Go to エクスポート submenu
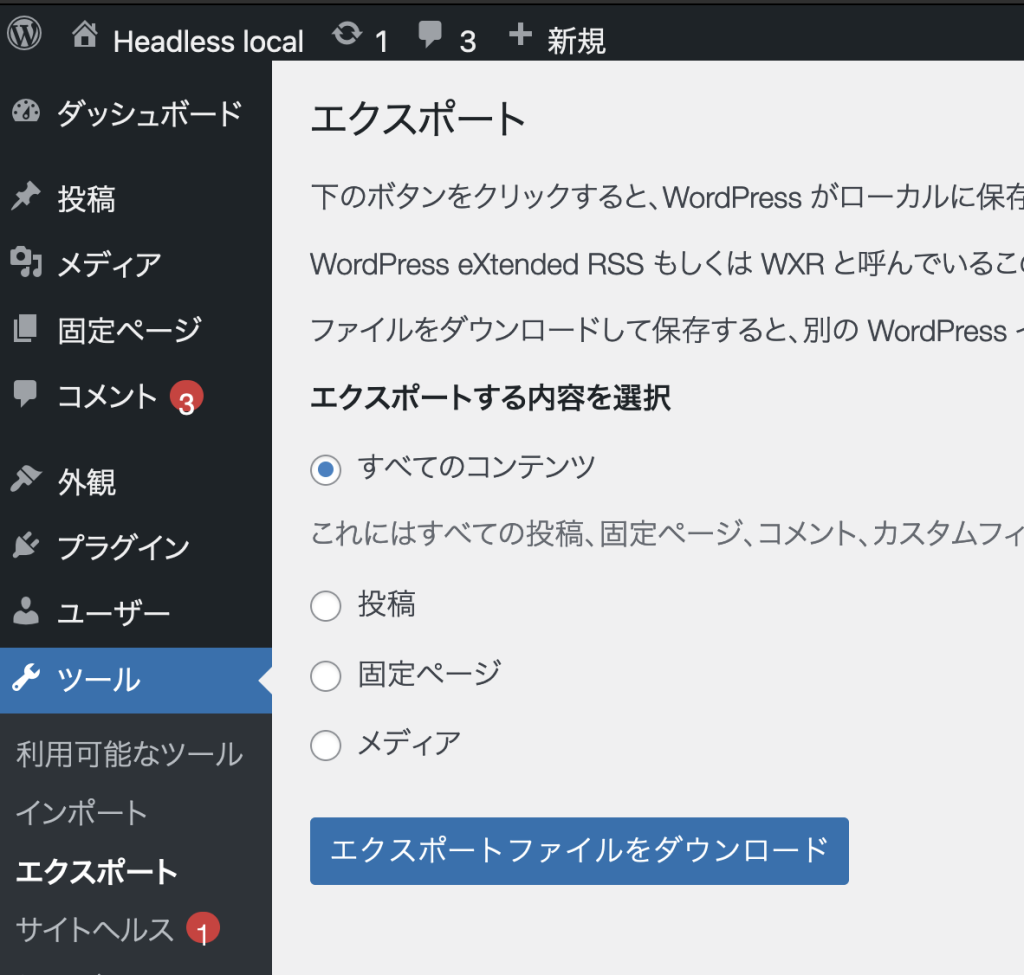This screenshot has width=1024, height=975. pyautogui.click(x=97, y=872)
